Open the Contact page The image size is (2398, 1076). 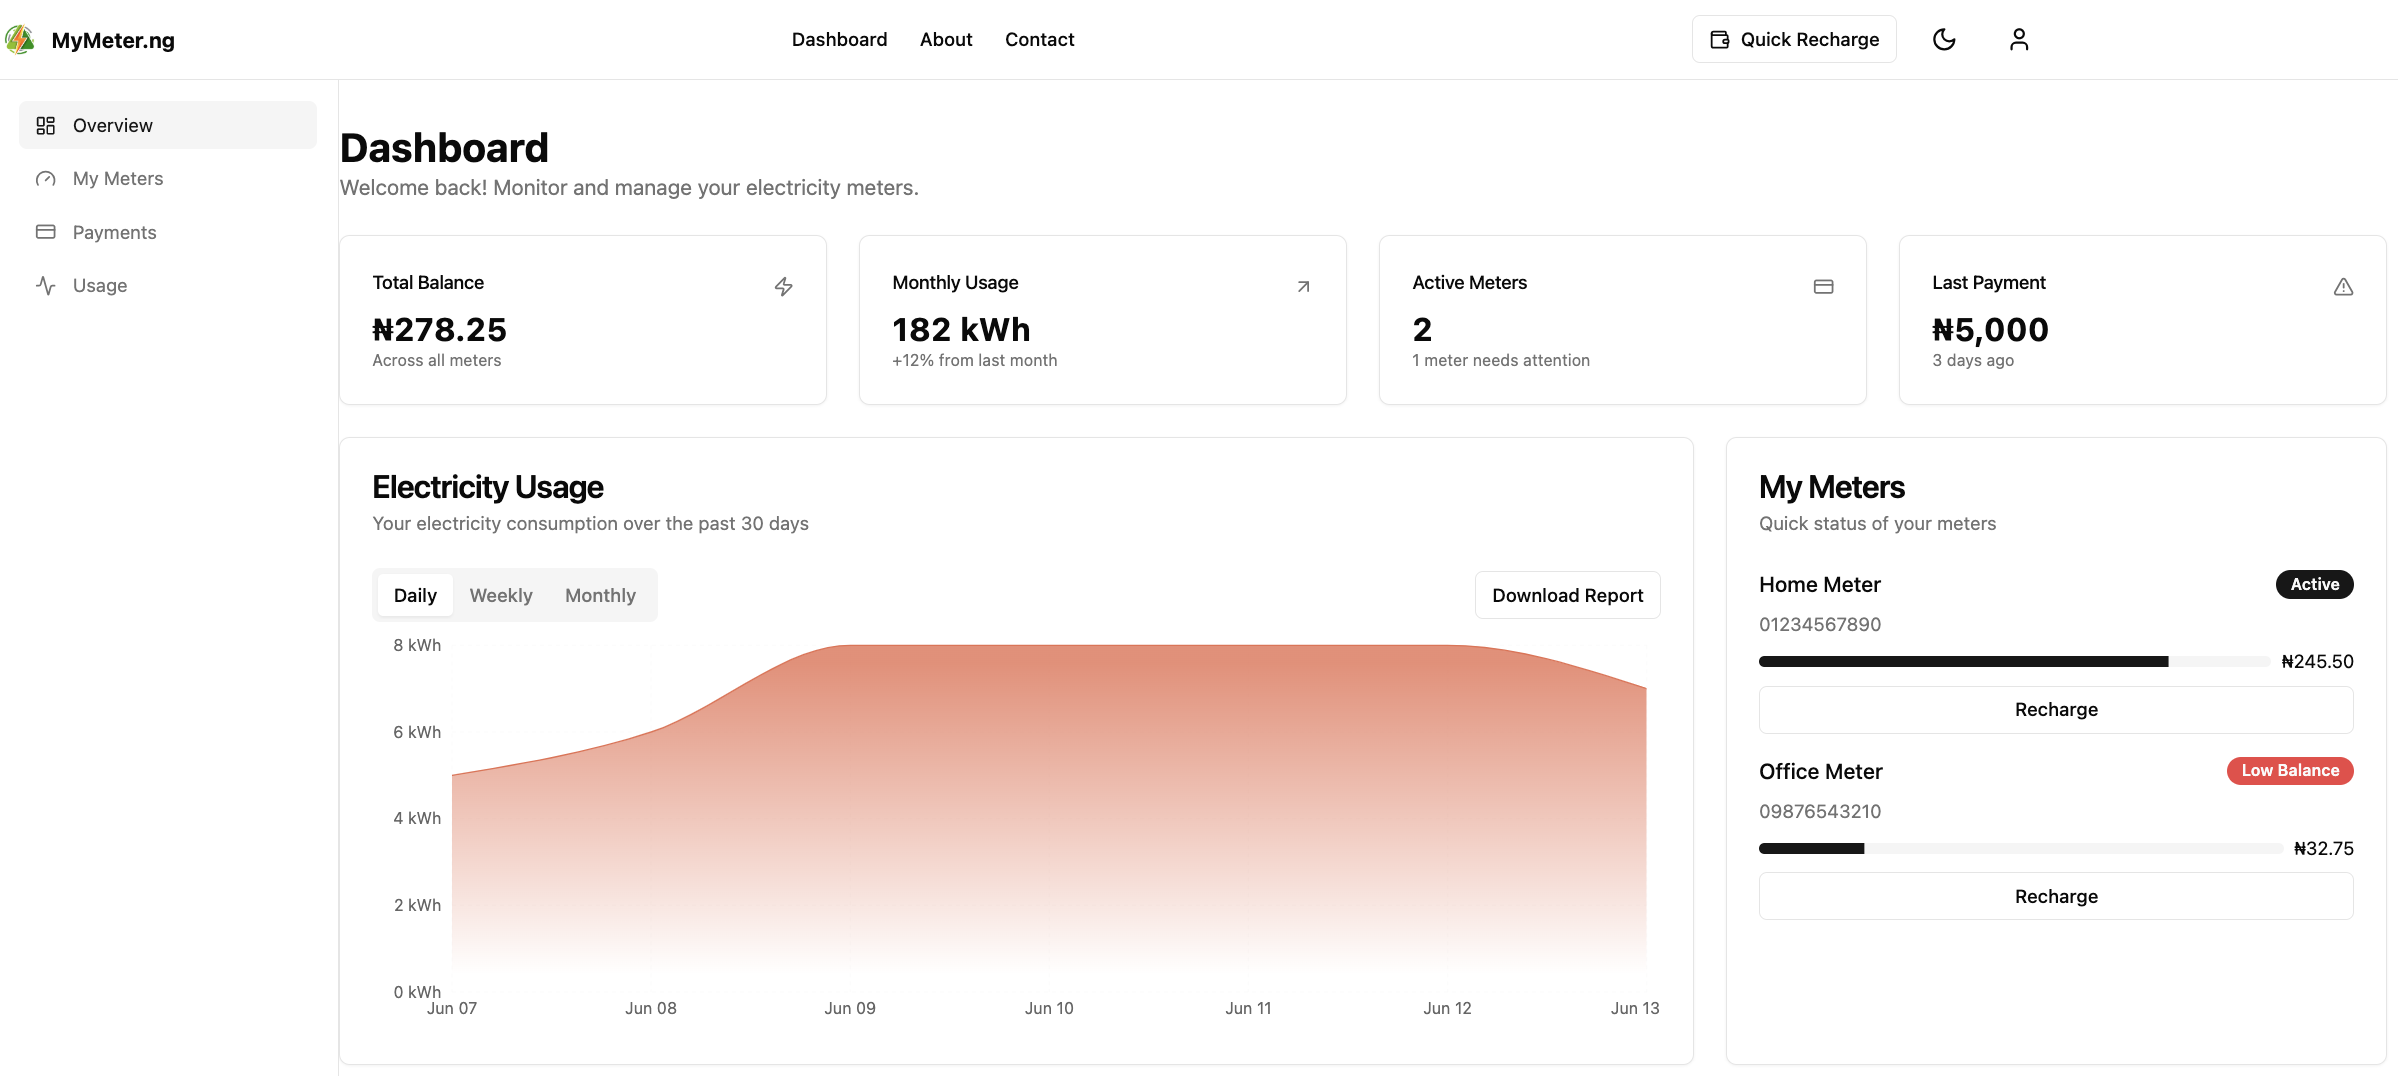coord(1039,39)
